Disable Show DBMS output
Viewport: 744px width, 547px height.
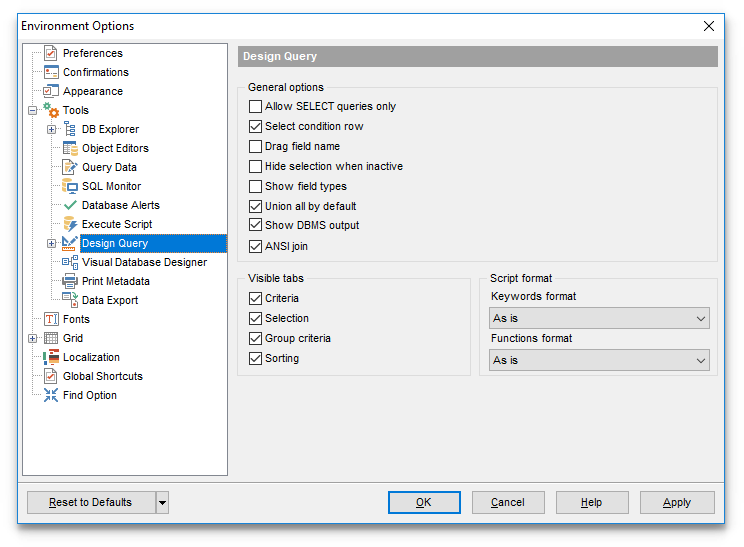pos(255,225)
